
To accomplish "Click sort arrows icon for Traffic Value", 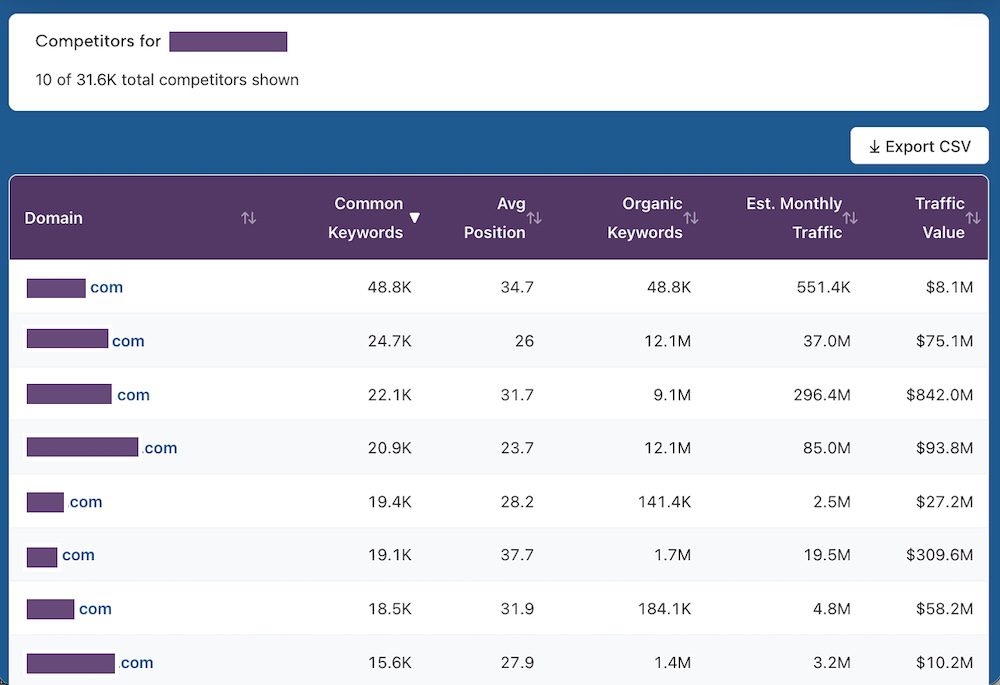I will (973, 218).
